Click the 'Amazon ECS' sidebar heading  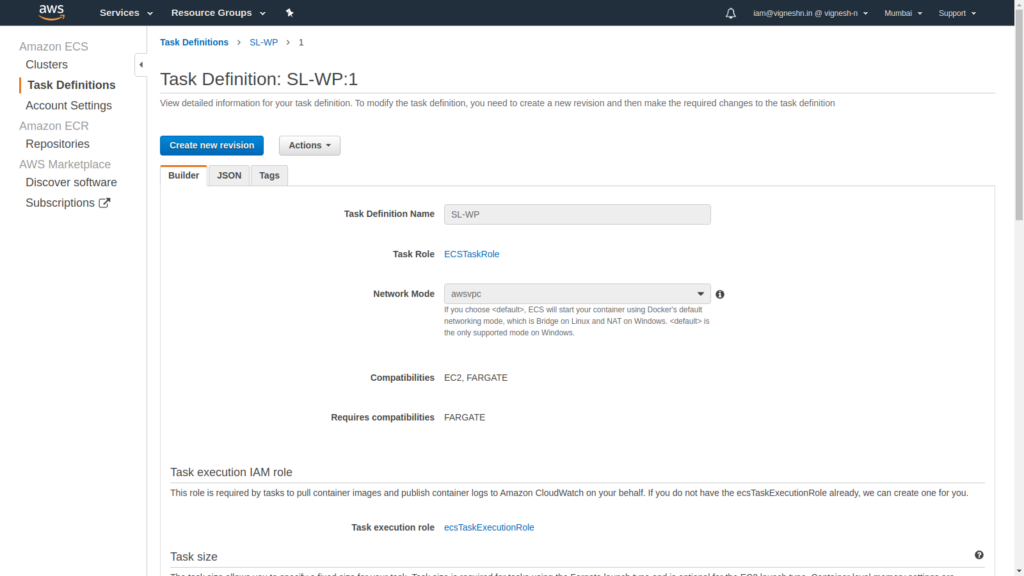(x=54, y=46)
